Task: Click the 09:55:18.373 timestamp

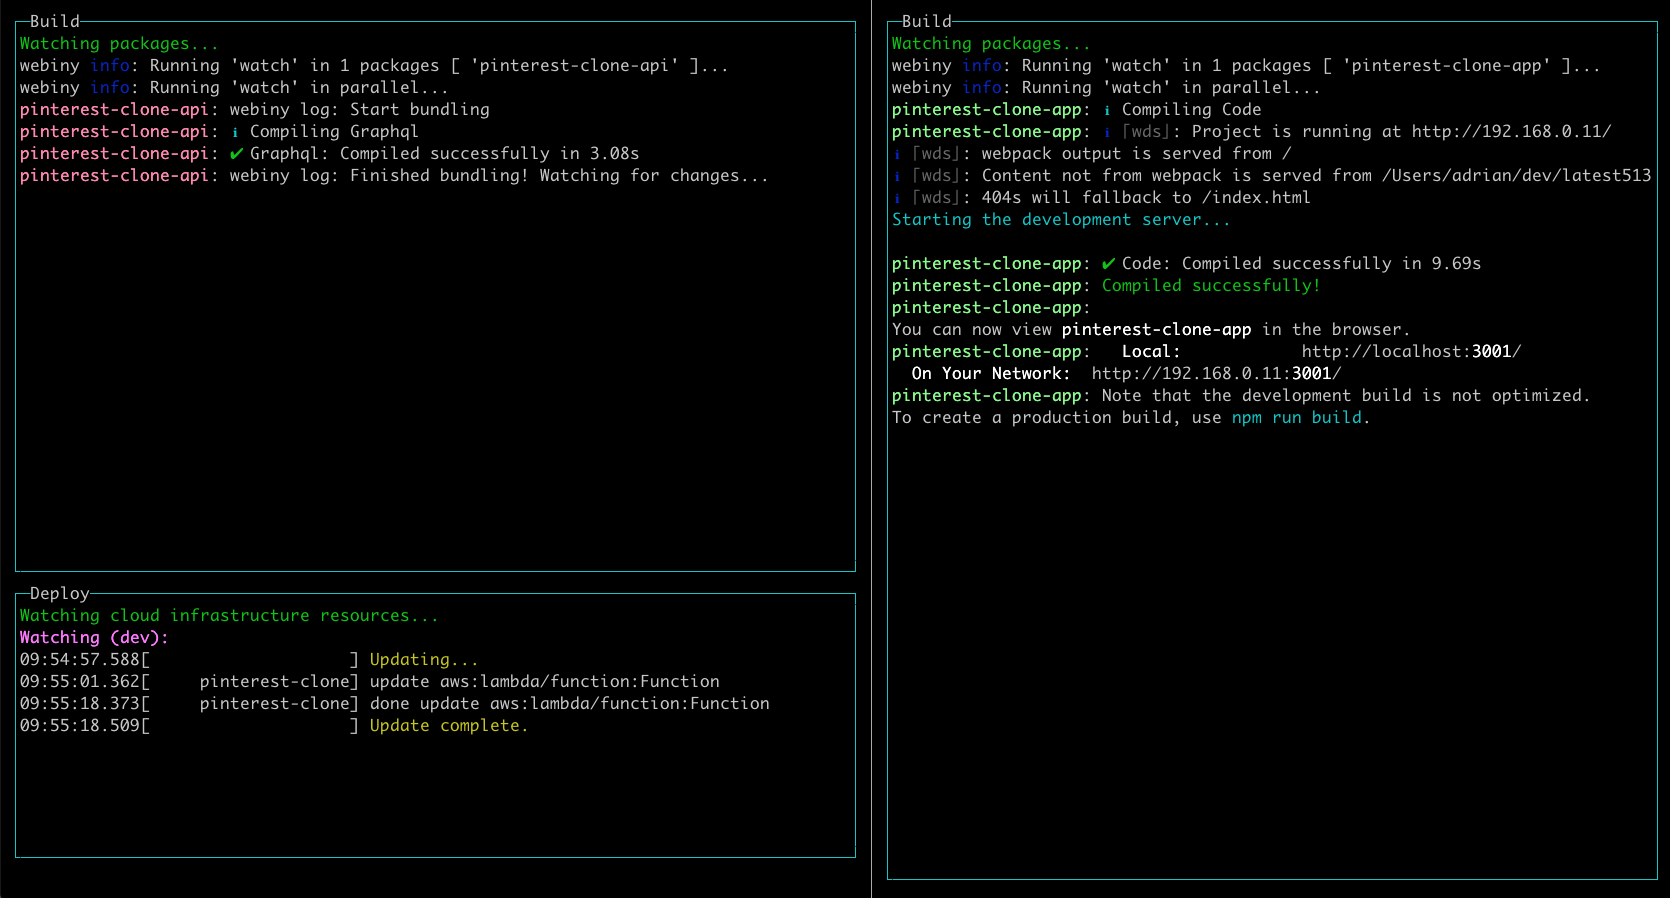Action: 80,703
